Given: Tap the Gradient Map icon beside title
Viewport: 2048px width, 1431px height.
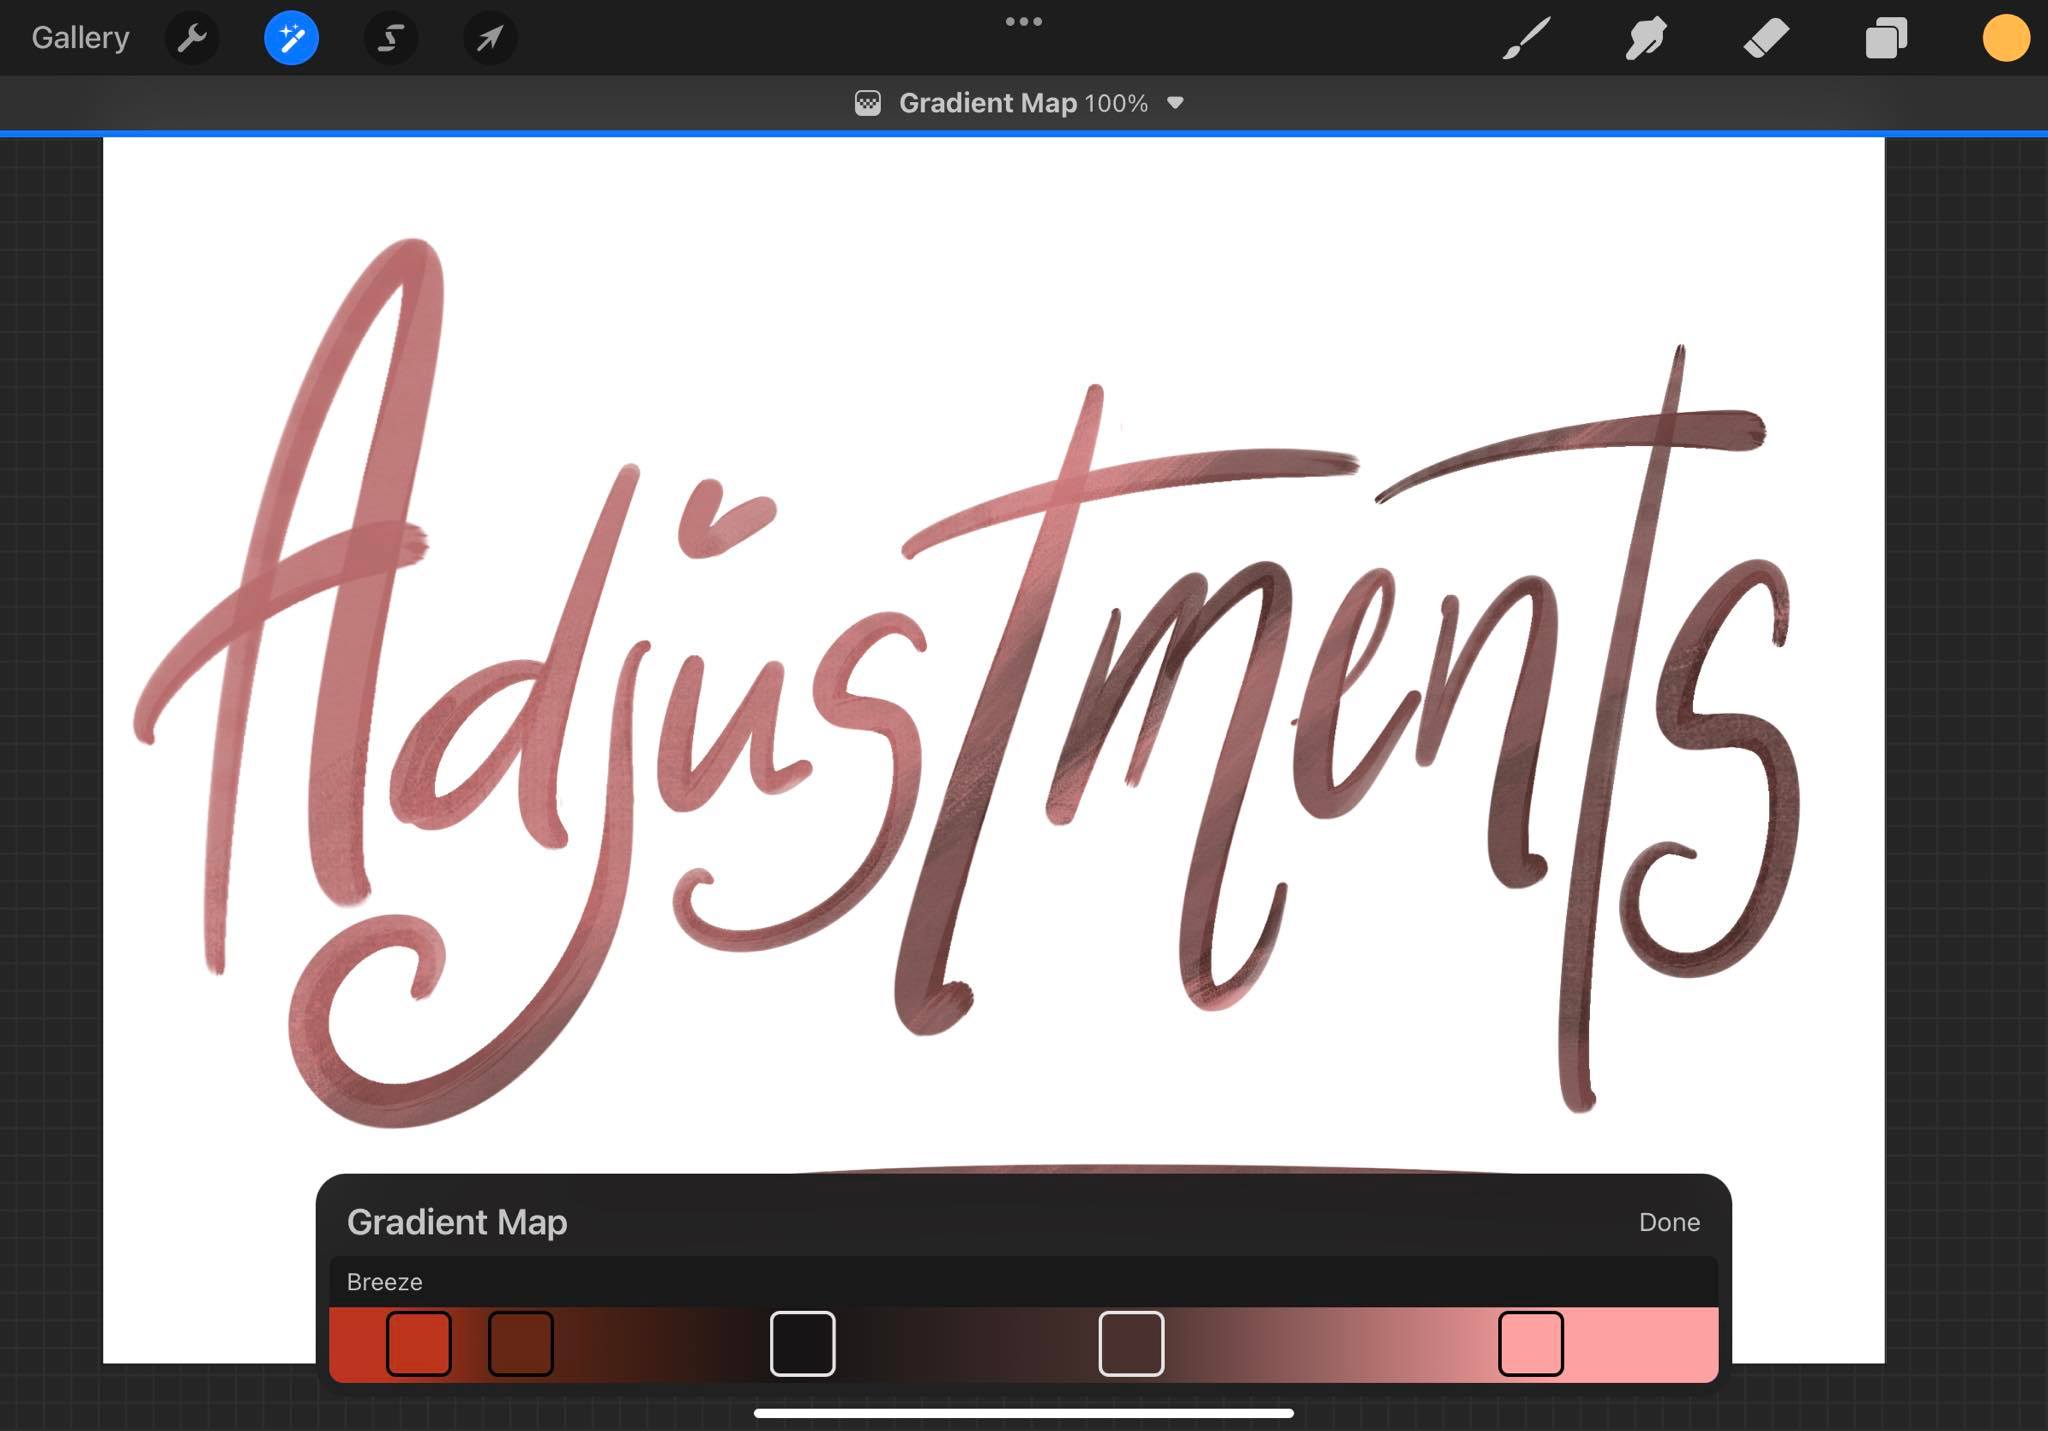Looking at the screenshot, I should pos(868,103).
